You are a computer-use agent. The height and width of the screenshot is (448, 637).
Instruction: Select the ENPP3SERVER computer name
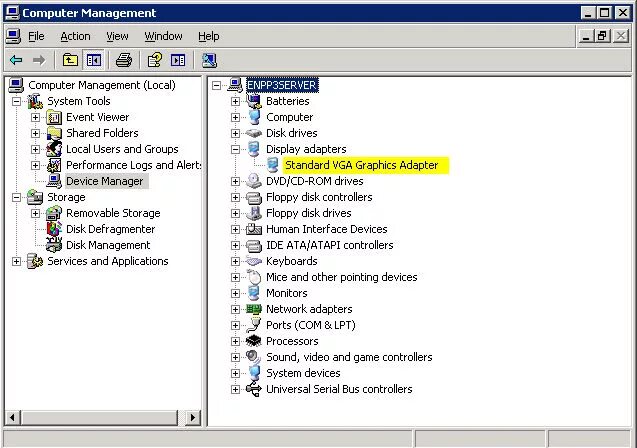tap(282, 85)
